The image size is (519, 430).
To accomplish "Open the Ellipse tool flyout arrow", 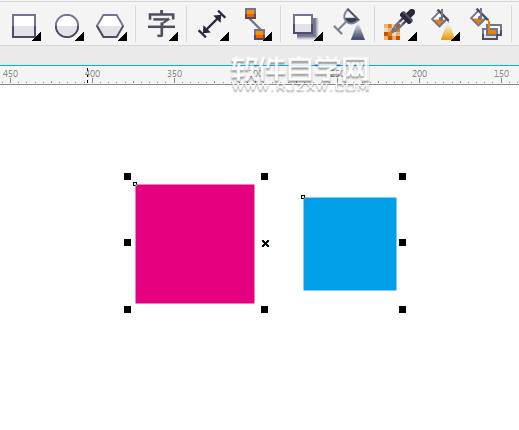I will click(80, 37).
